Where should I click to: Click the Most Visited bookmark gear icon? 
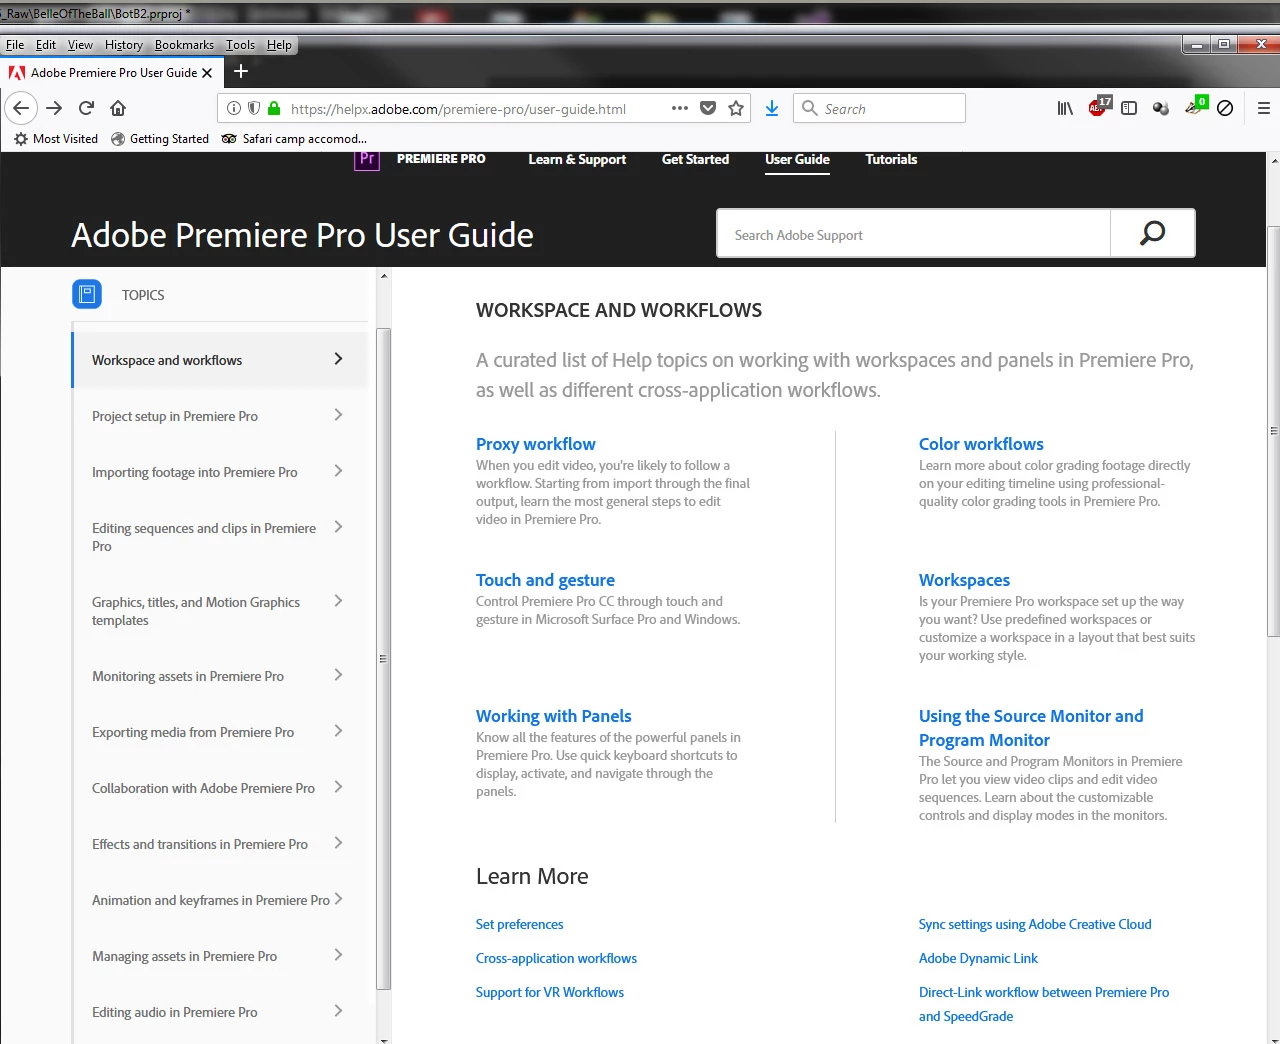point(21,139)
